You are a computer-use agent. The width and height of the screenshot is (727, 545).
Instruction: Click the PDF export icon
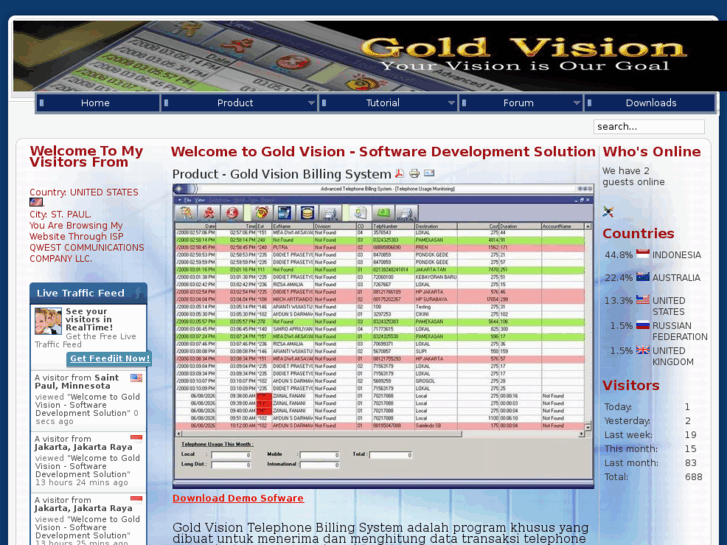tap(399, 173)
